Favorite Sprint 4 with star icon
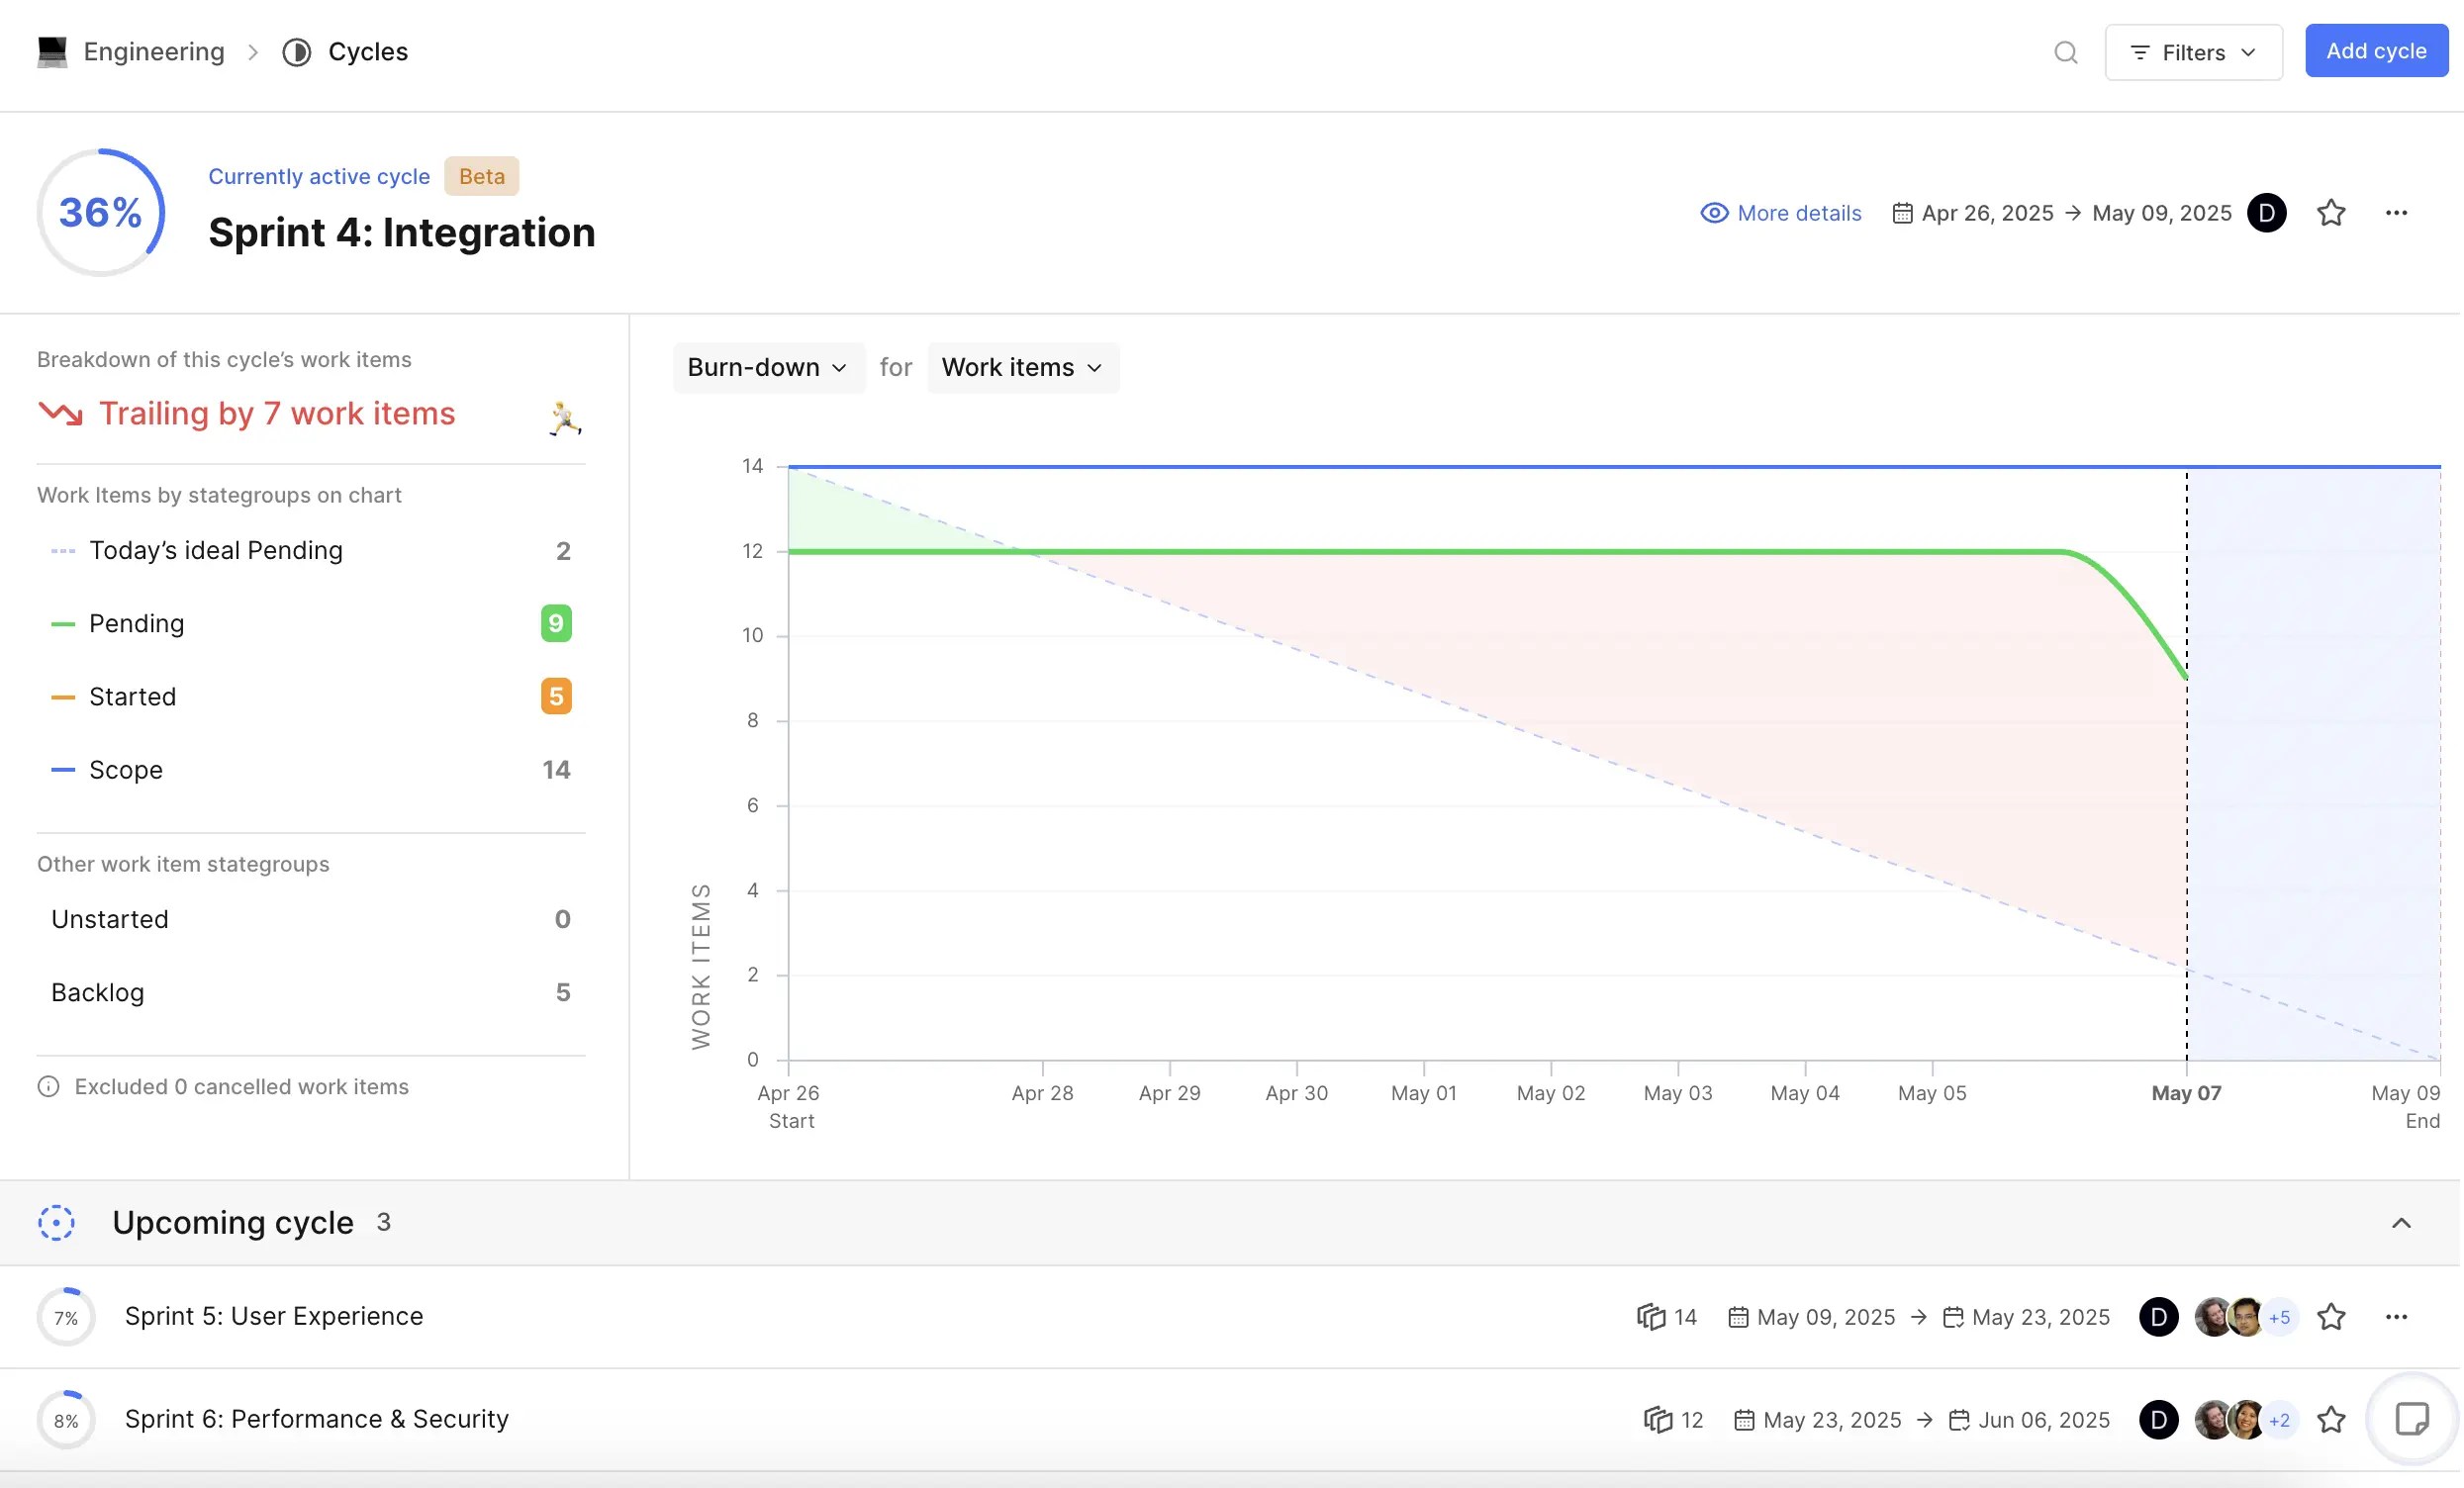Viewport: 2464px width, 1488px height. tap(2331, 213)
